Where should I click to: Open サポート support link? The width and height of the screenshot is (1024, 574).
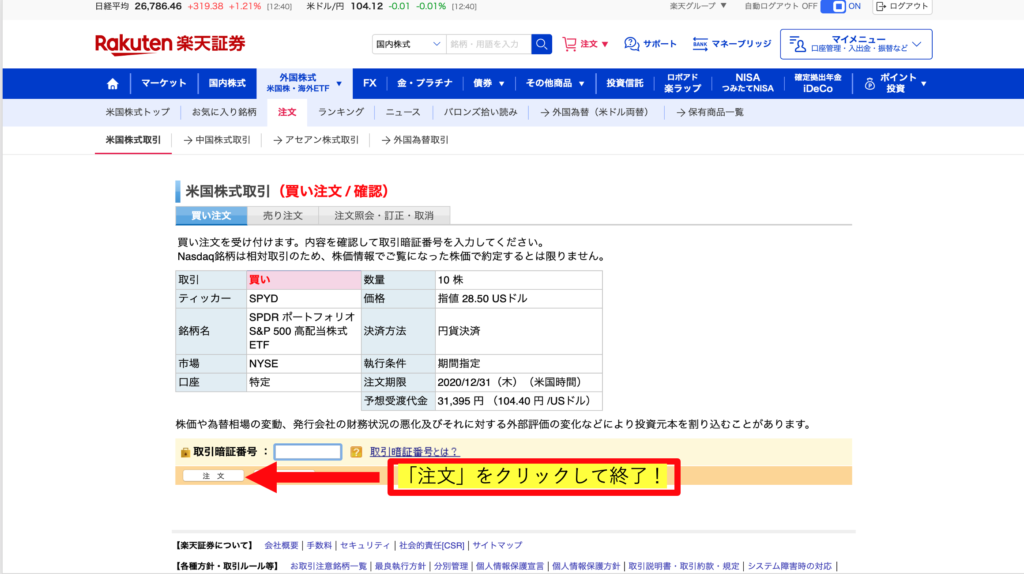(650, 44)
